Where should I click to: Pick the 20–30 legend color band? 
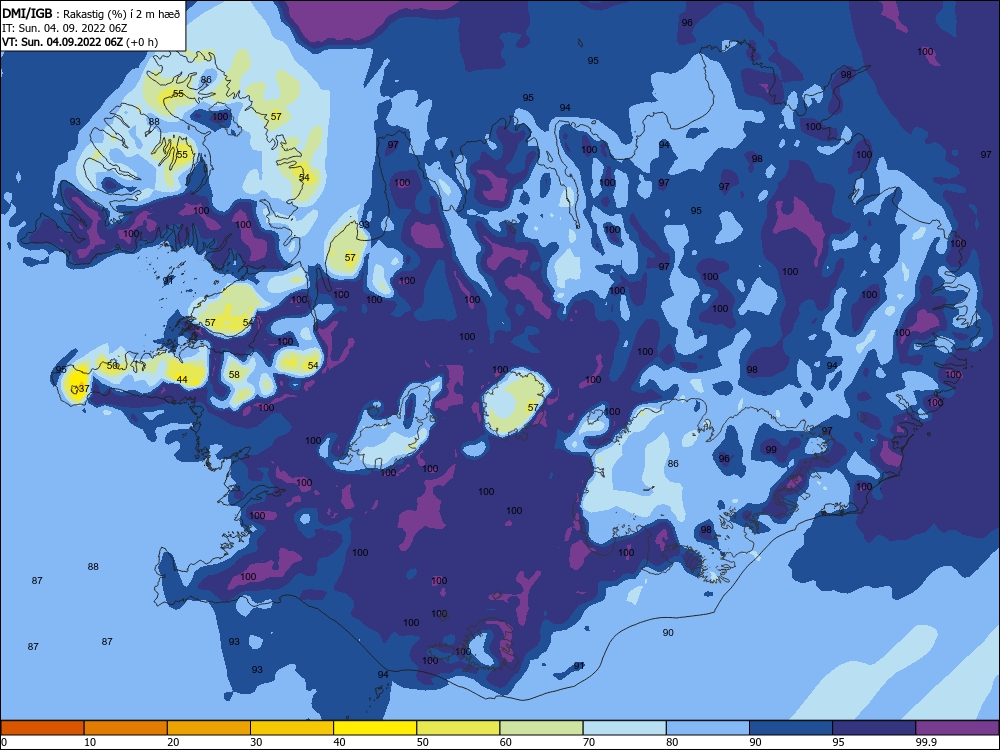click(x=209, y=728)
